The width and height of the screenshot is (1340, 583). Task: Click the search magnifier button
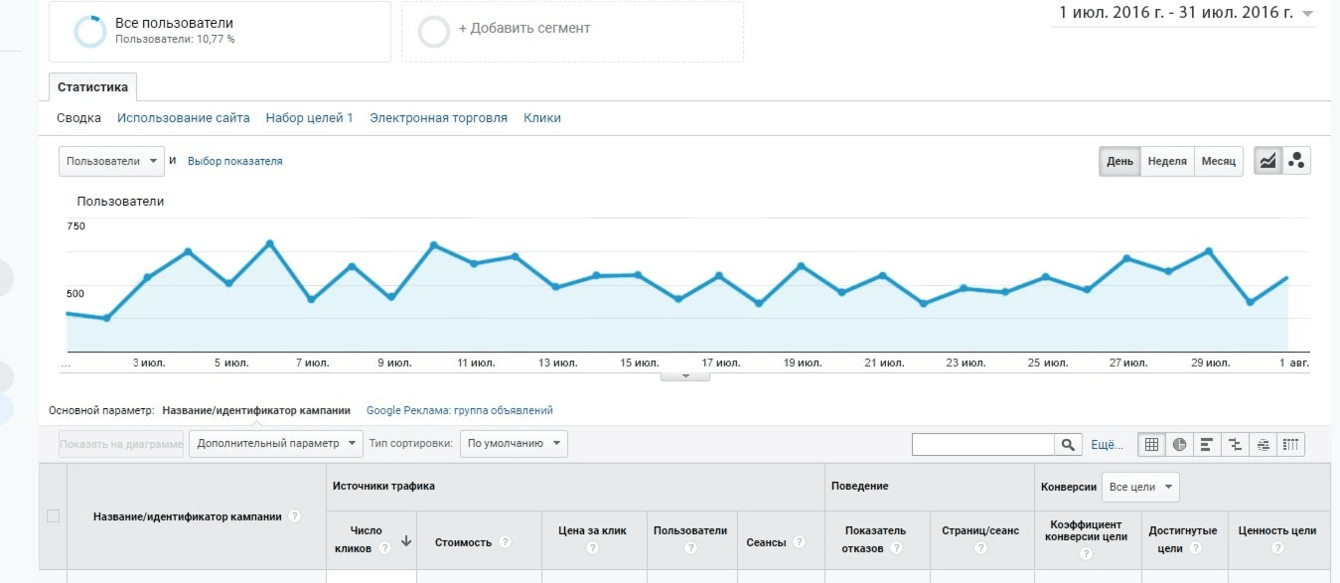pyautogui.click(x=1068, y=444)
